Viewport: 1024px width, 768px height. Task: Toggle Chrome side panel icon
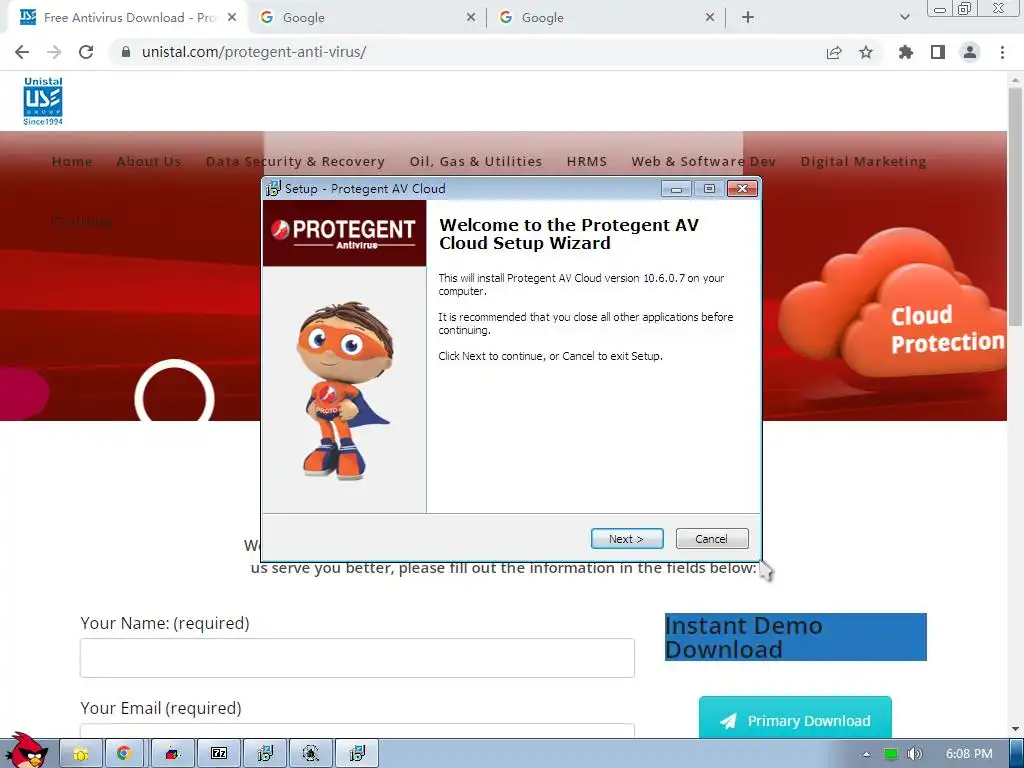point(938,52)
